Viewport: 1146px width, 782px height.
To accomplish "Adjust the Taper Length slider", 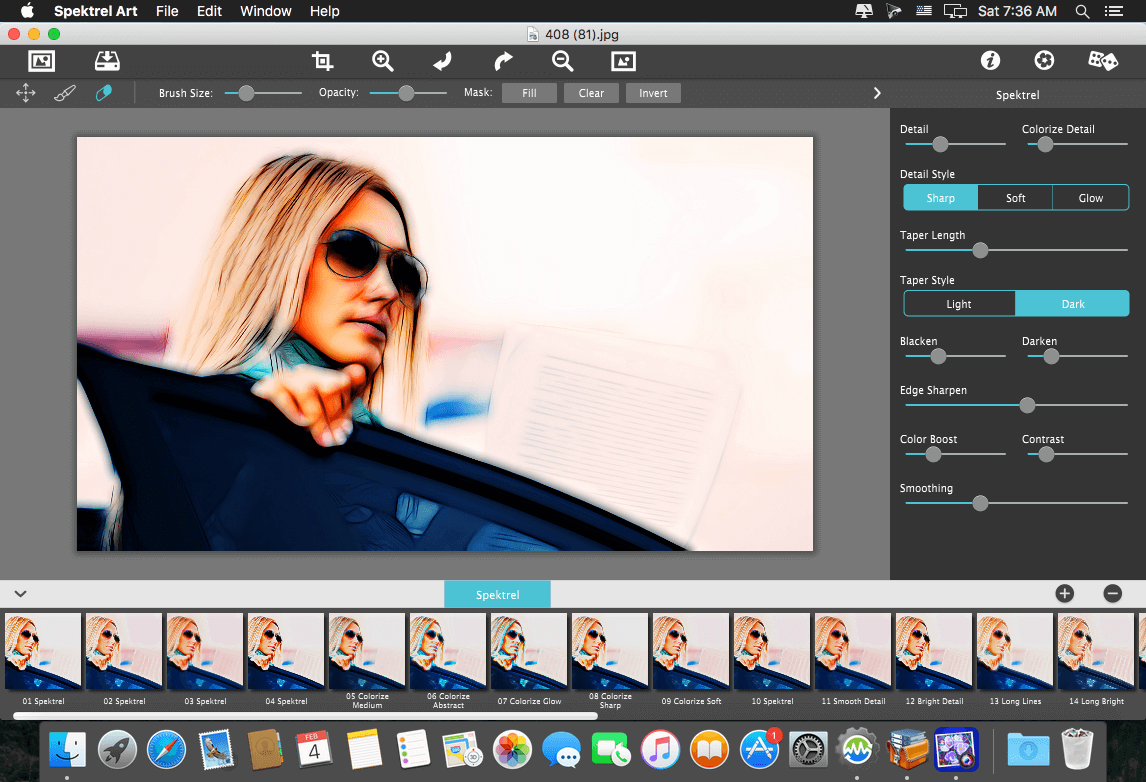I will 980,250.
